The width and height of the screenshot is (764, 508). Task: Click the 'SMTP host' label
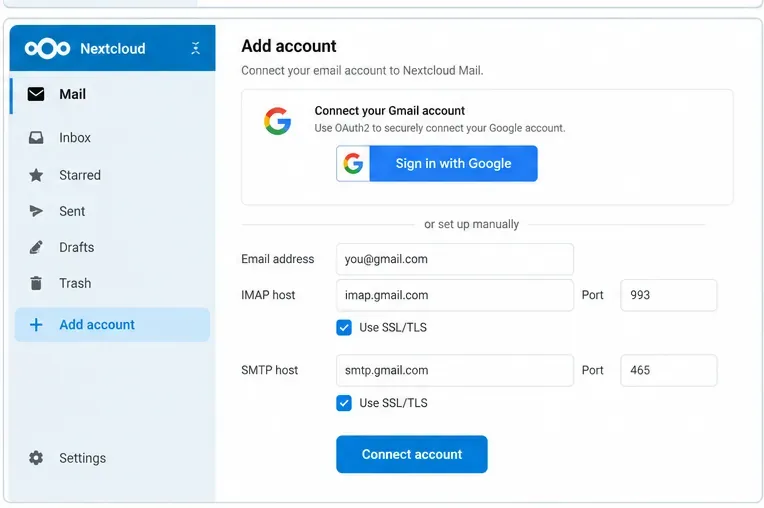click(269, 370)
